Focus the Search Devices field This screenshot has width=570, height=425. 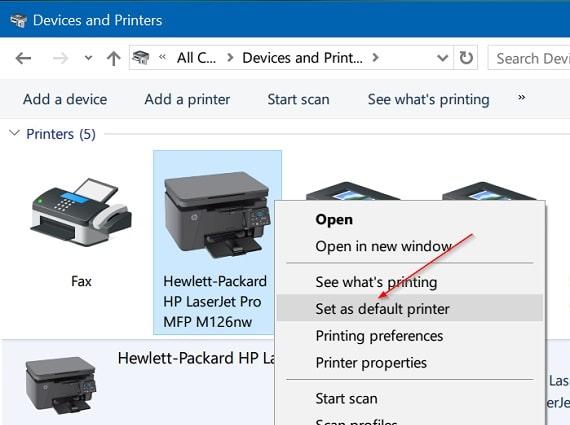point(529,58)
